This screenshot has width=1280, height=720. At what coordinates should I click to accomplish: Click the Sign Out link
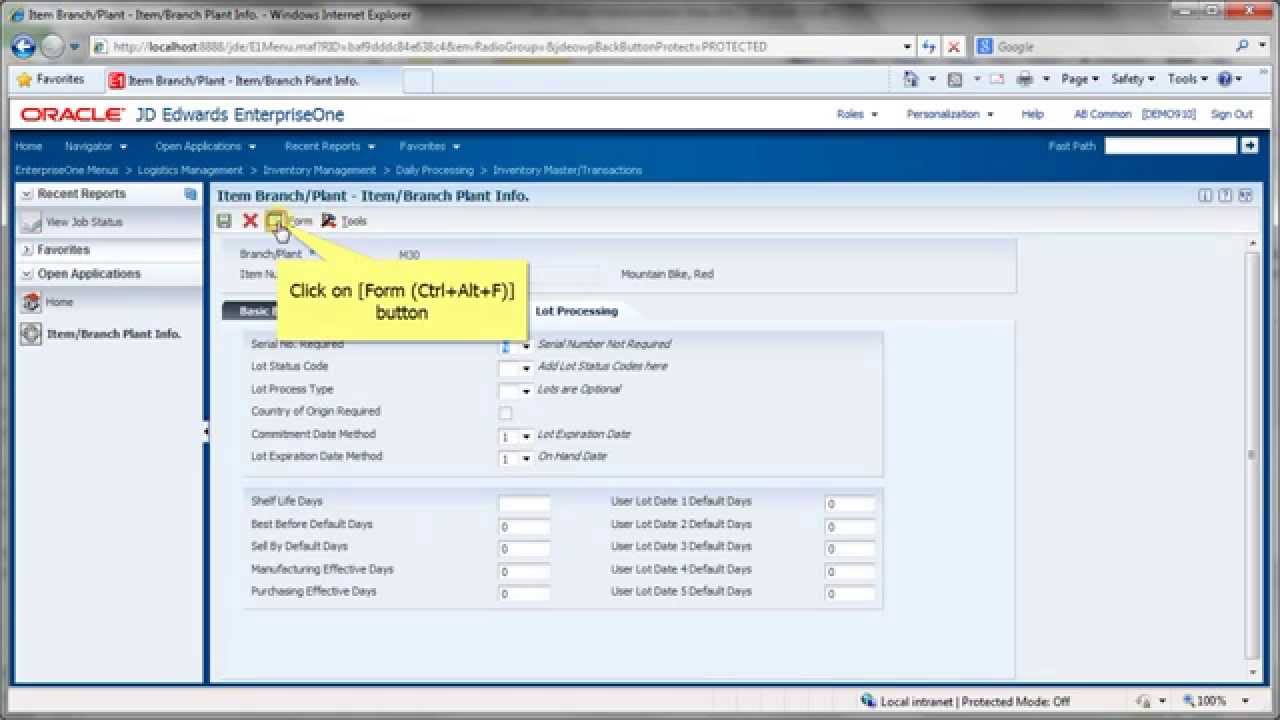[1232, 114]
